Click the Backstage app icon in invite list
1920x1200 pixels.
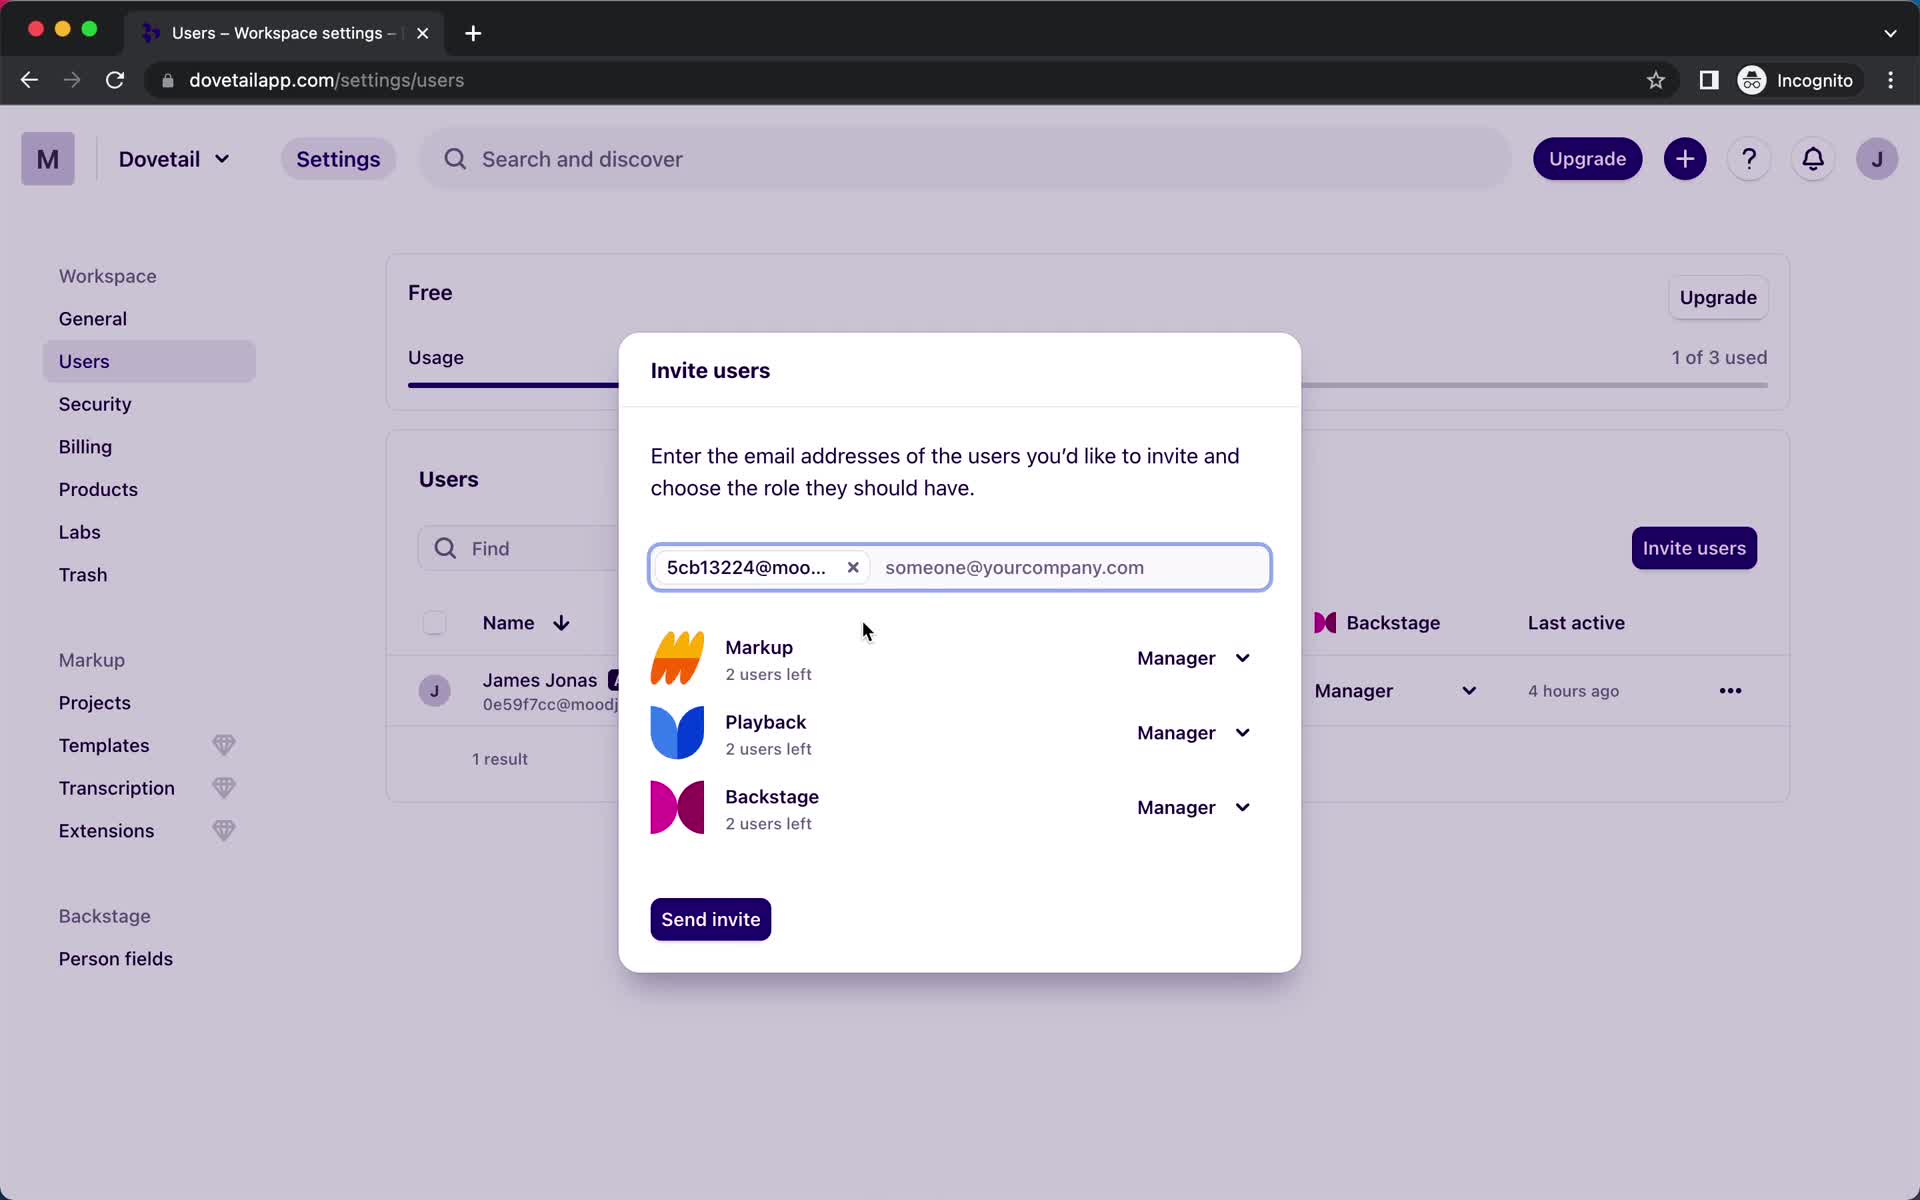coord(676,806)
